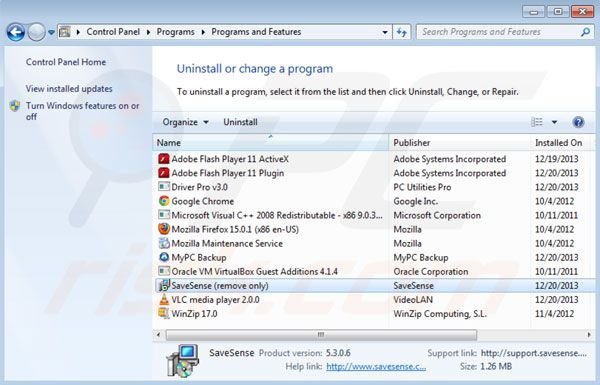This screenshot has width=600, height=385.
Task: Open View installed updates link
Action: point(69,88)
